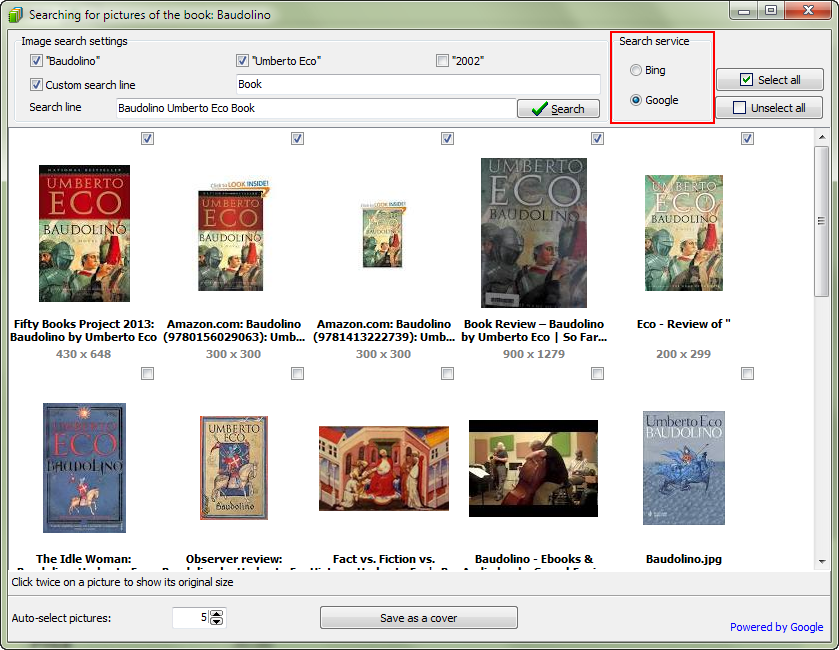The image size is (839, 650).
Task: Click "The Idle Woman:" caption text
Action: coord(83,559)
